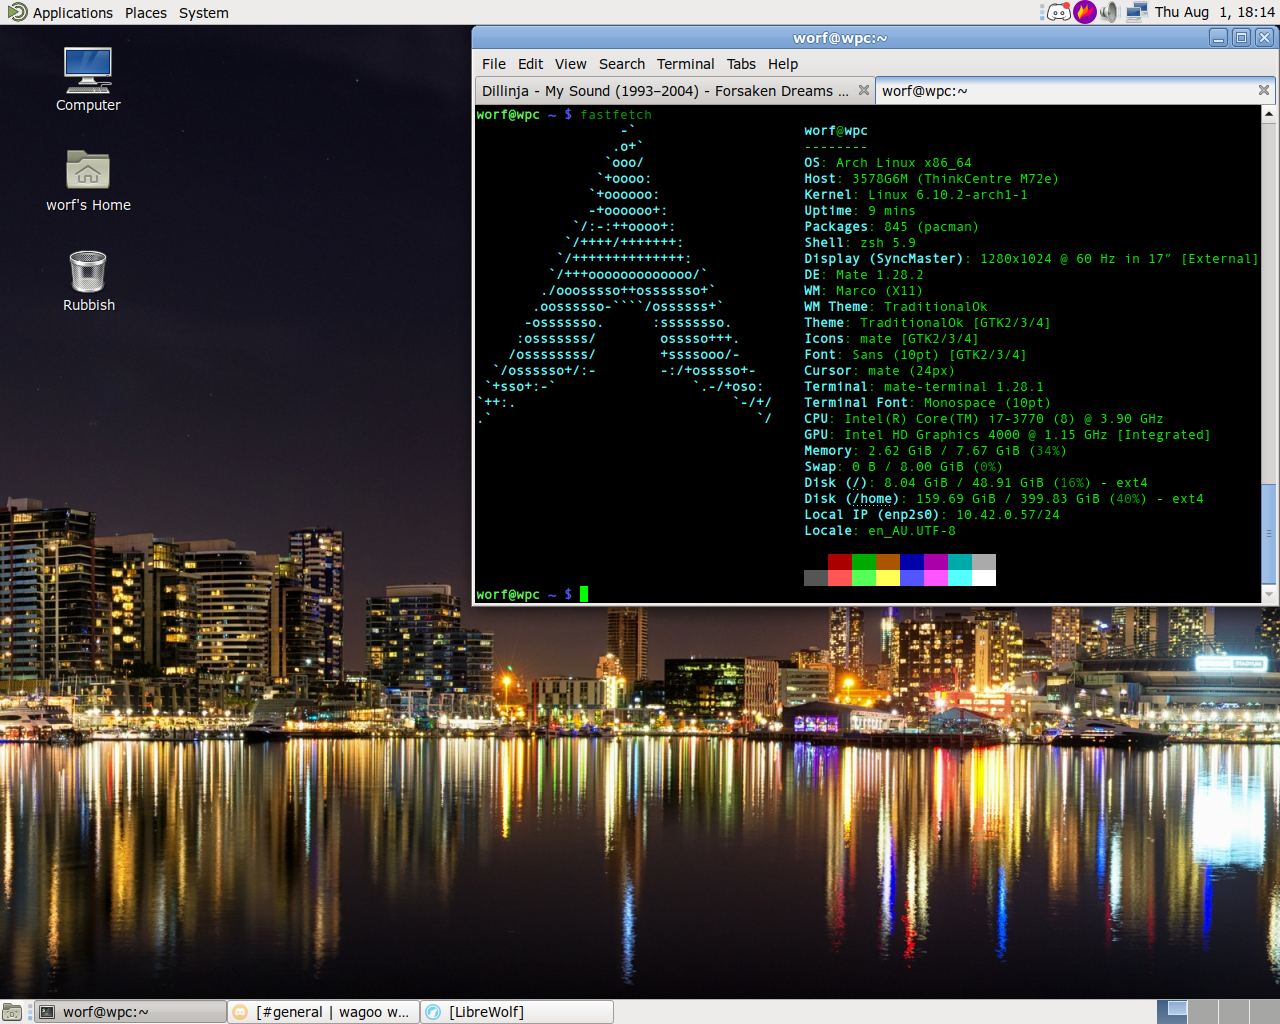Screen dimensions: 1280x1024
Task: Click the show desktop icon in bottom panel
Action: [x=12, y=1012]
